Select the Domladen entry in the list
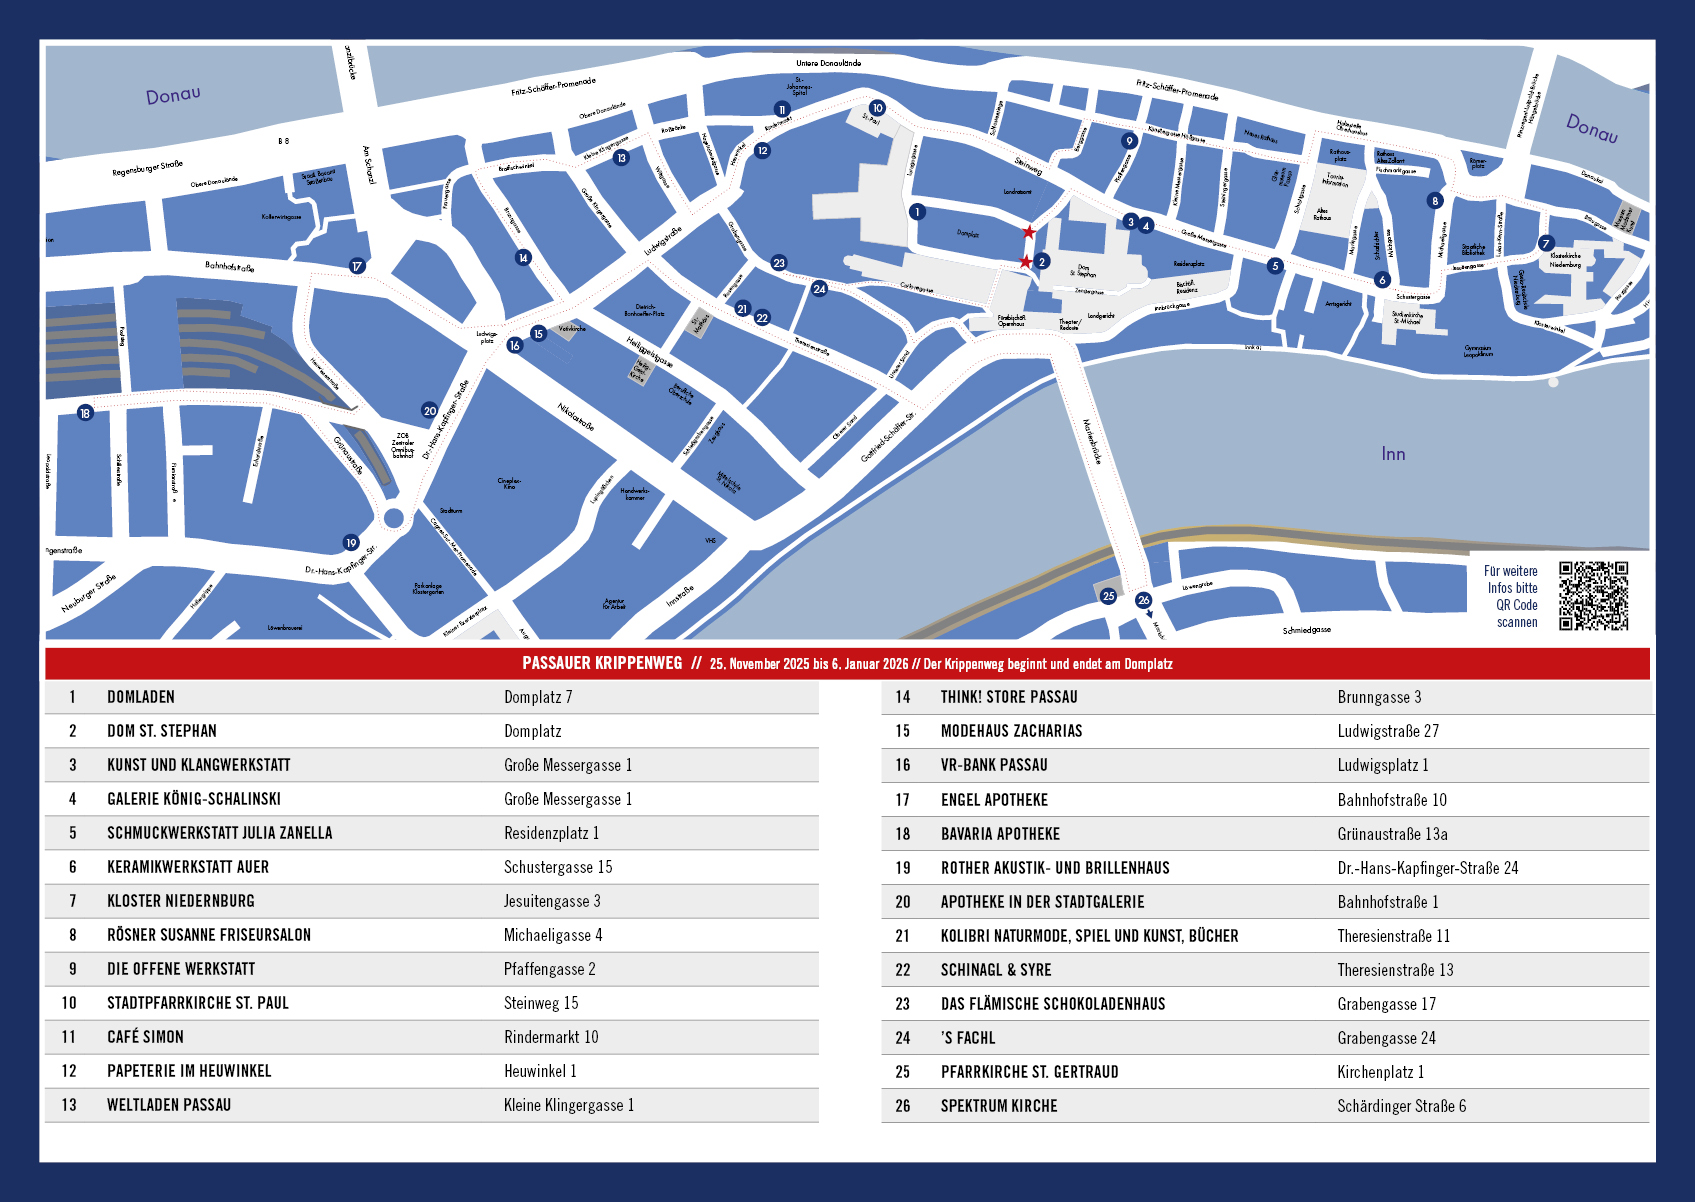Screen dimensions: 1695x1202 pos(141,697)
